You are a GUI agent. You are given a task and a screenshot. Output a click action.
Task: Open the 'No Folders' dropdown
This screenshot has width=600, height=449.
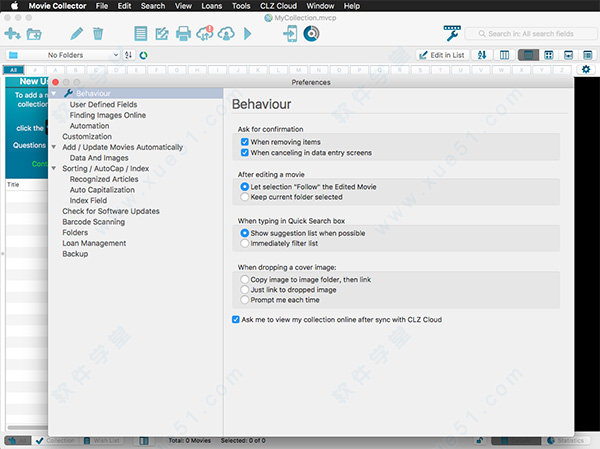63,55
